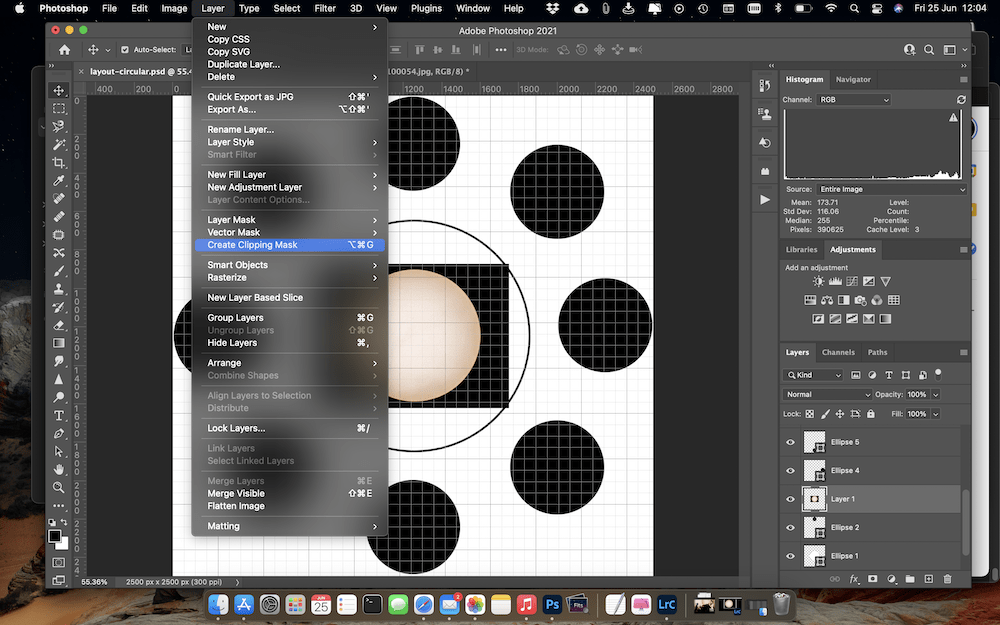
Task: Select the Move tool in the toolbar
Action: 59,91
